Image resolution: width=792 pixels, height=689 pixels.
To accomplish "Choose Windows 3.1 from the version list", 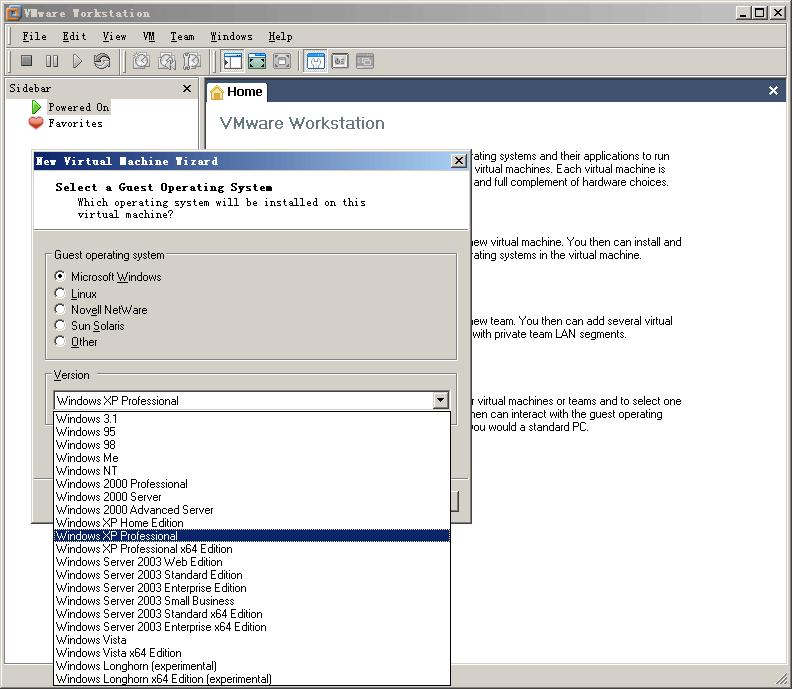I will [252, 419].
